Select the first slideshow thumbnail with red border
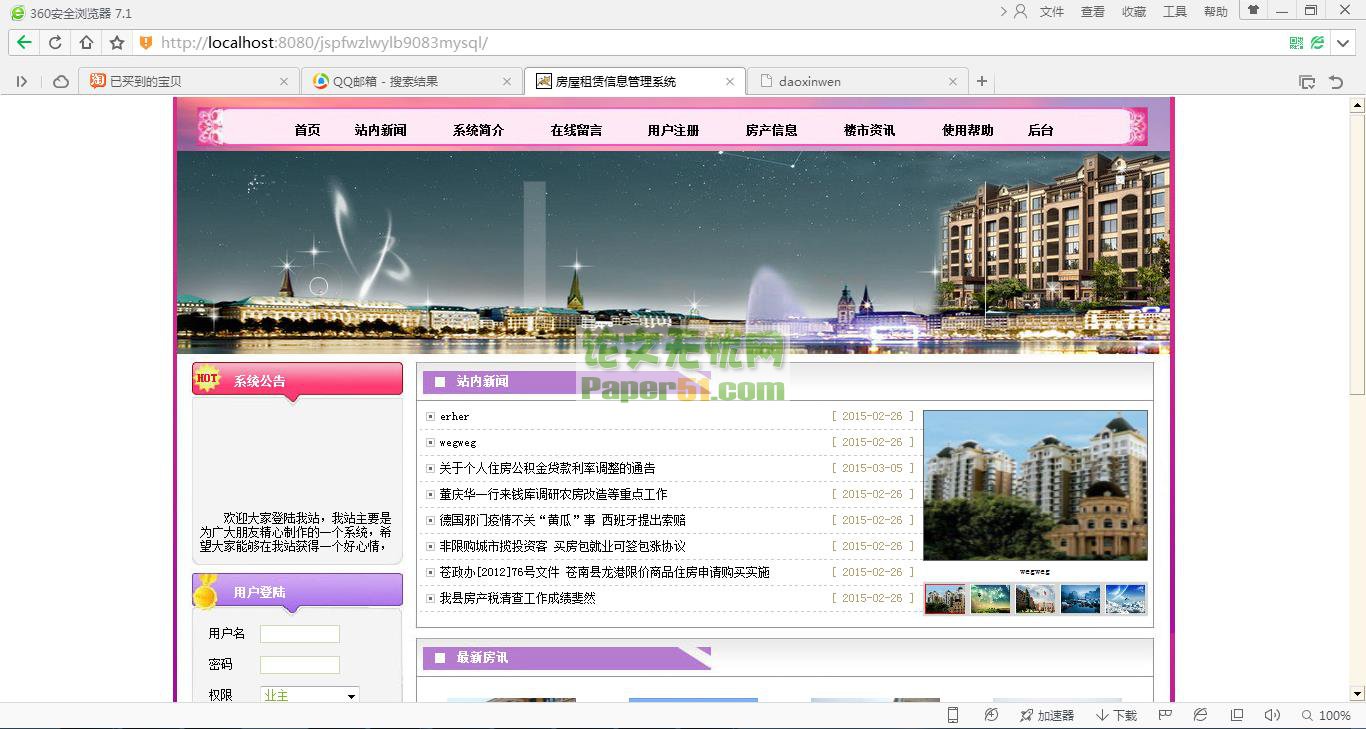Image resolution: width=1366 pixels, height=729 pixels. click(x=945, y=599)
